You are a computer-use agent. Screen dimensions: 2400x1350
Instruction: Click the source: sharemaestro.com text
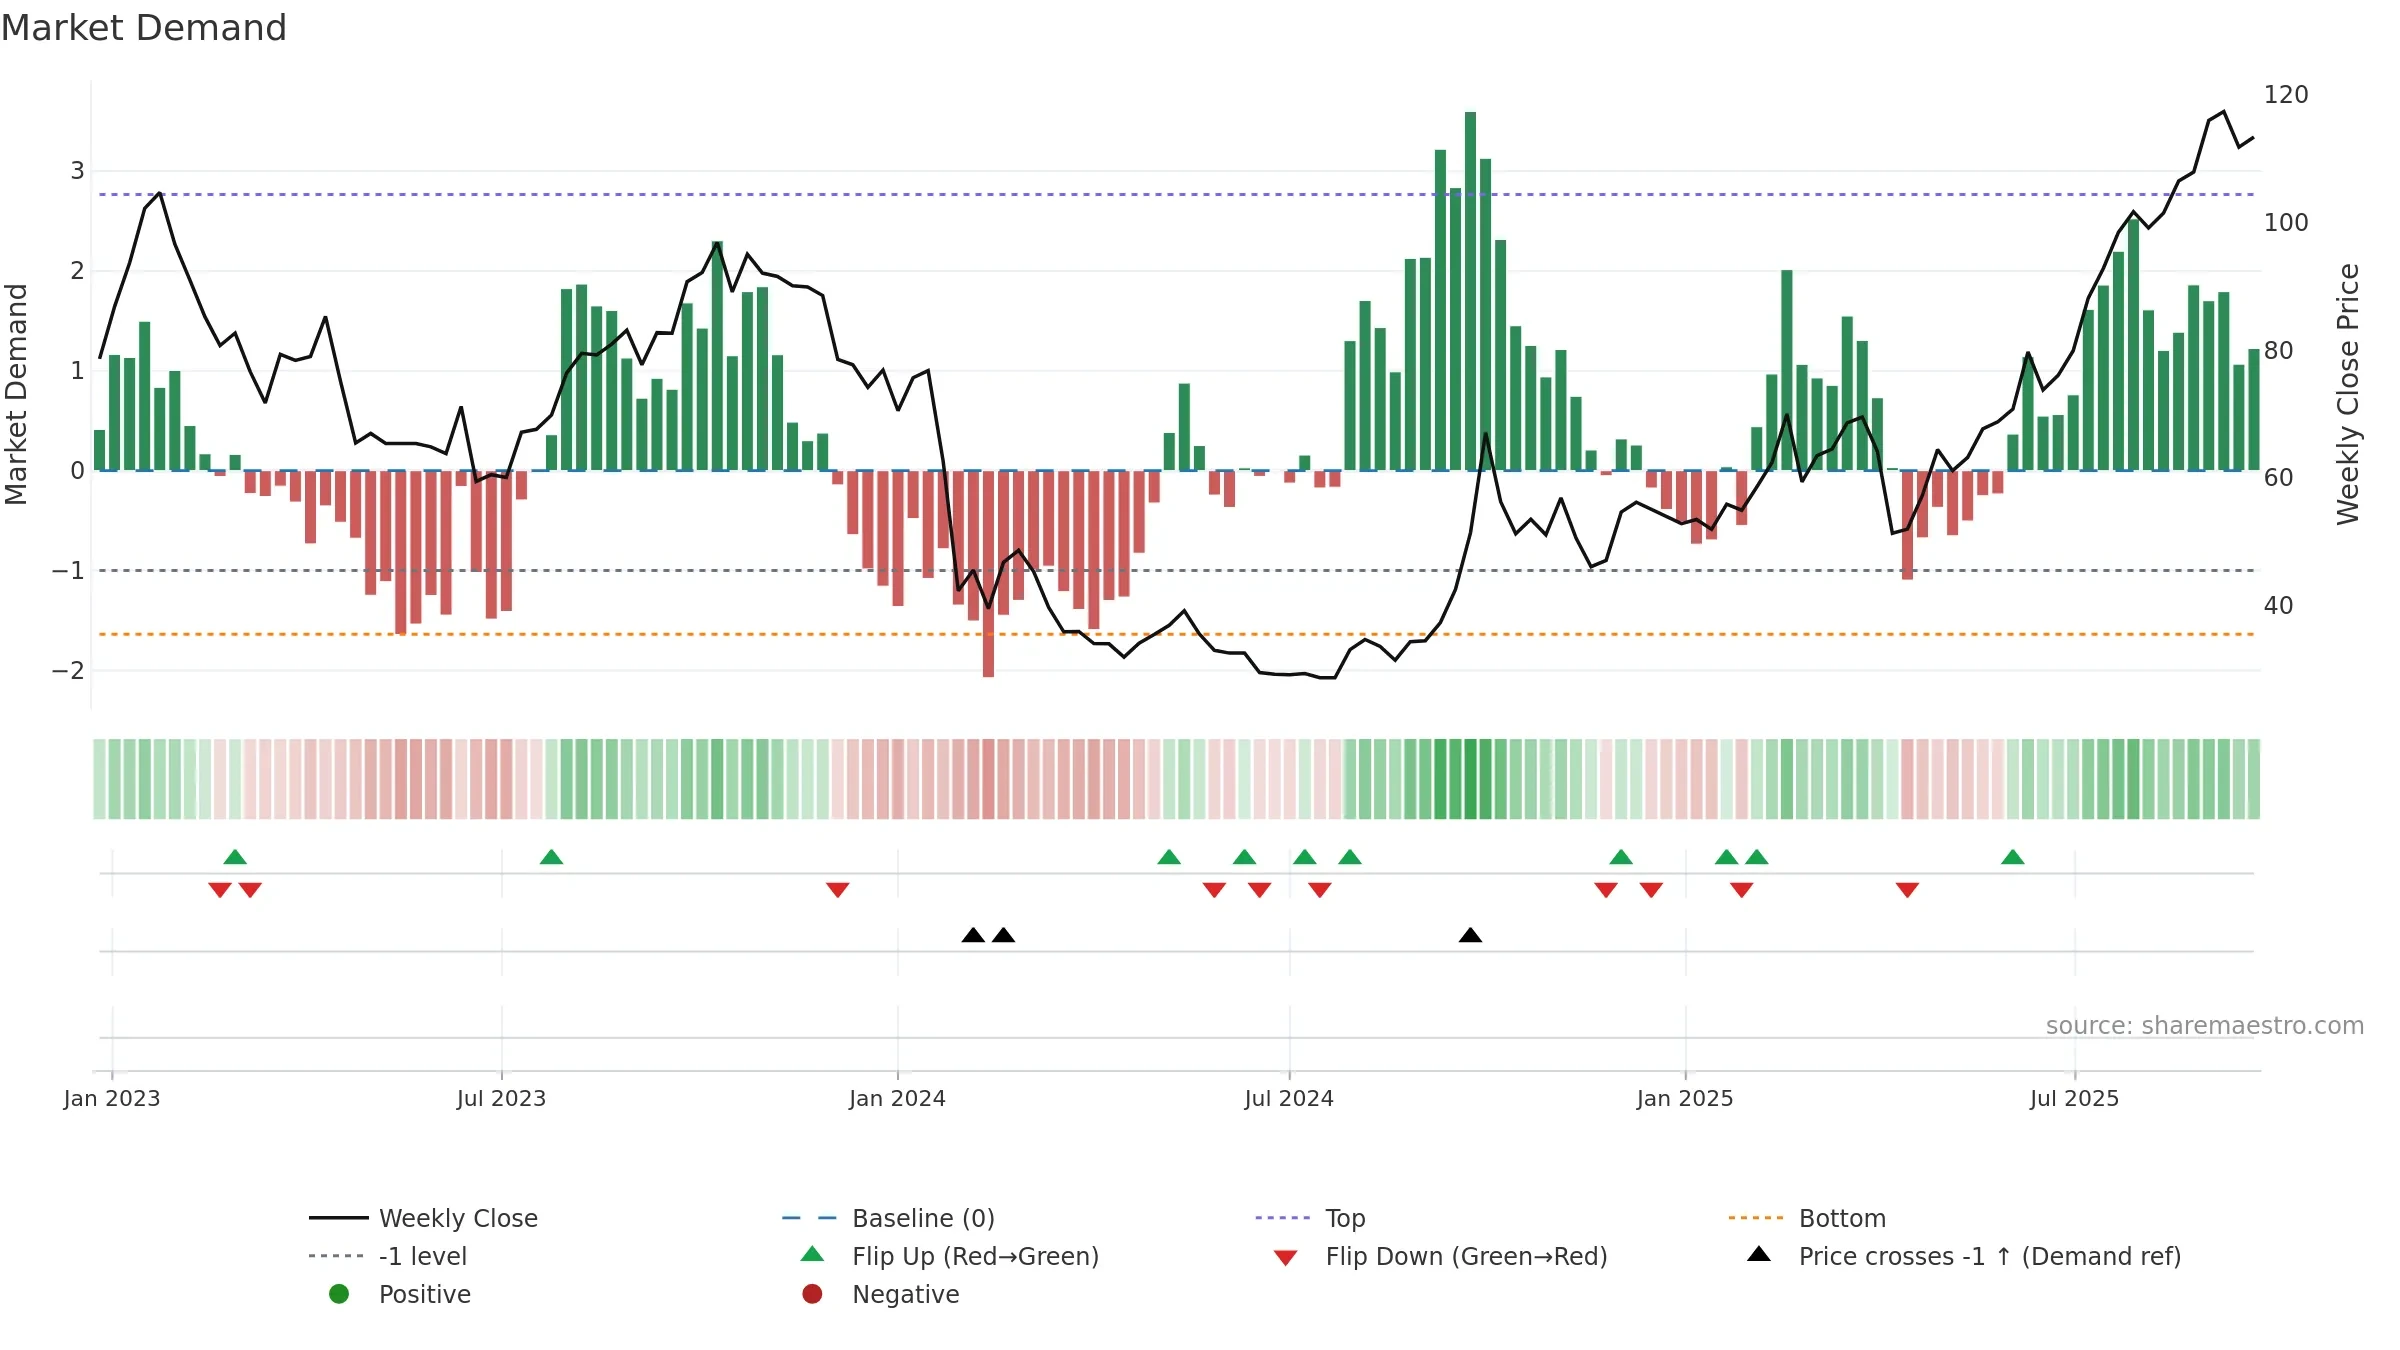[x=2205, y=1026]
